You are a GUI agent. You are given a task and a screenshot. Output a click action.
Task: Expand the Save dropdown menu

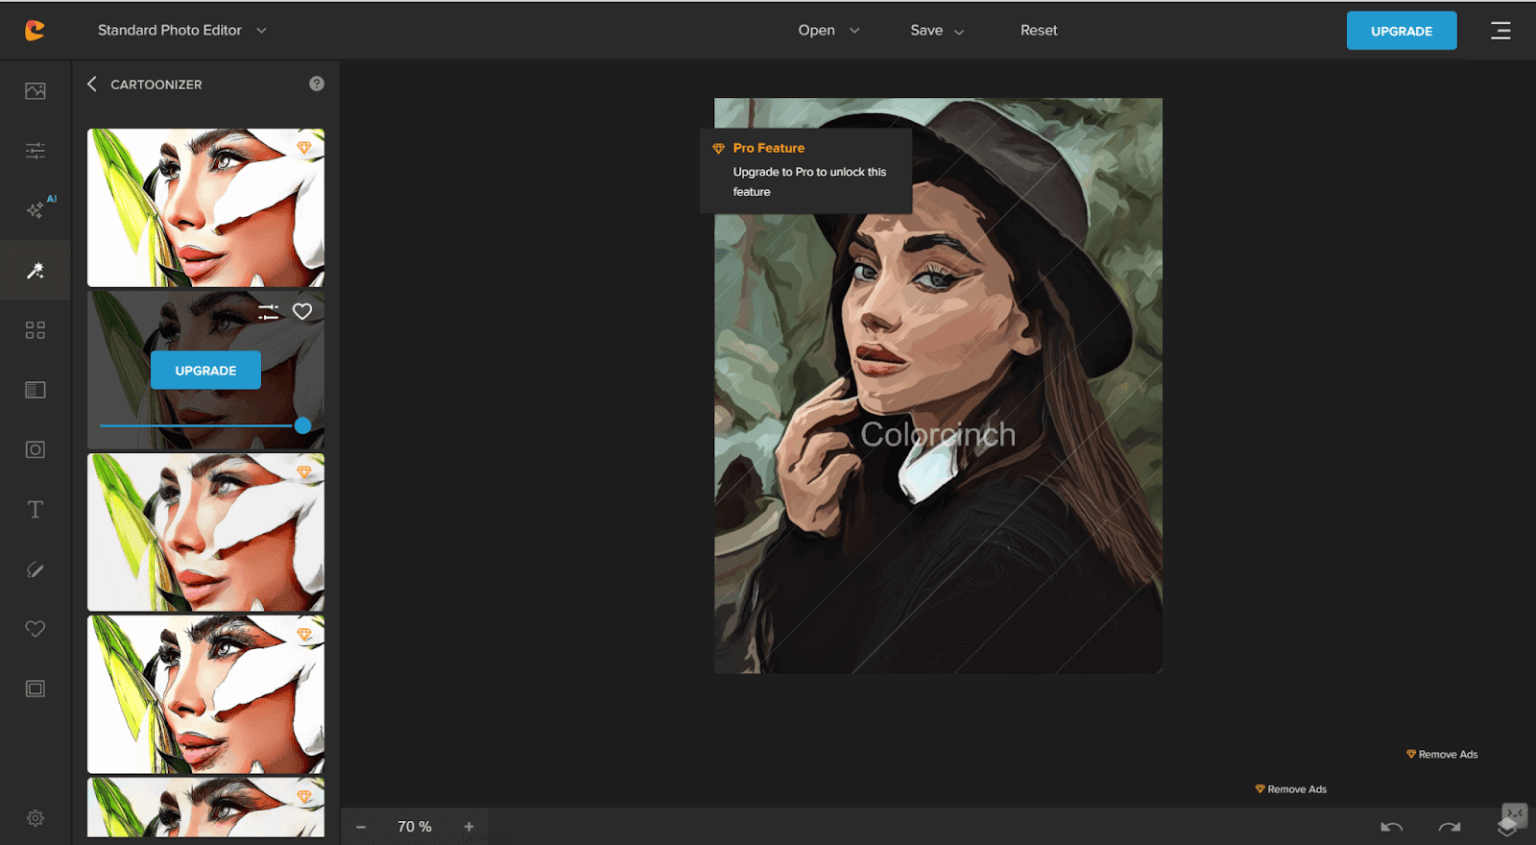[x=937, y=31]
